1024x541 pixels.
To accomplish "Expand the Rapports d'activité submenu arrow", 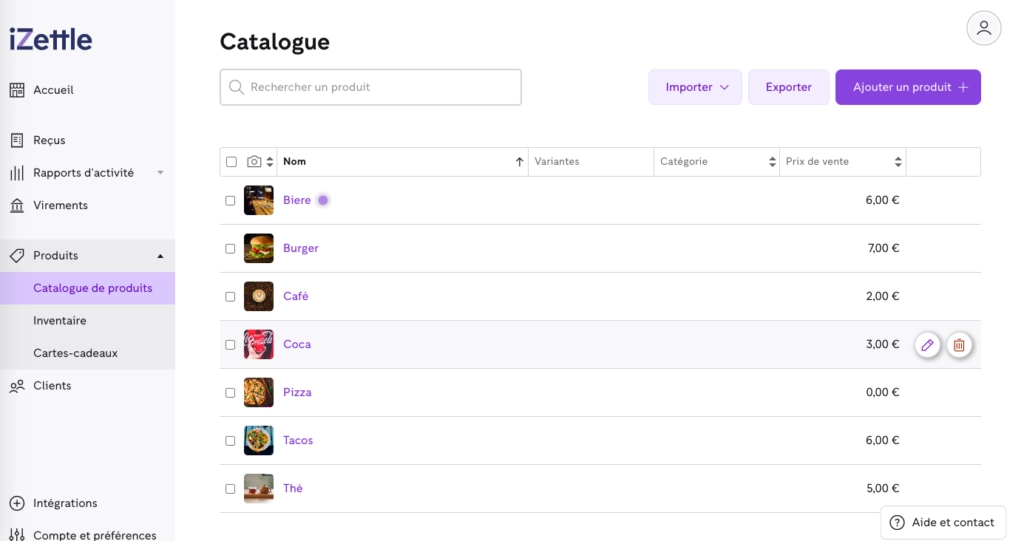I will 160,173.
